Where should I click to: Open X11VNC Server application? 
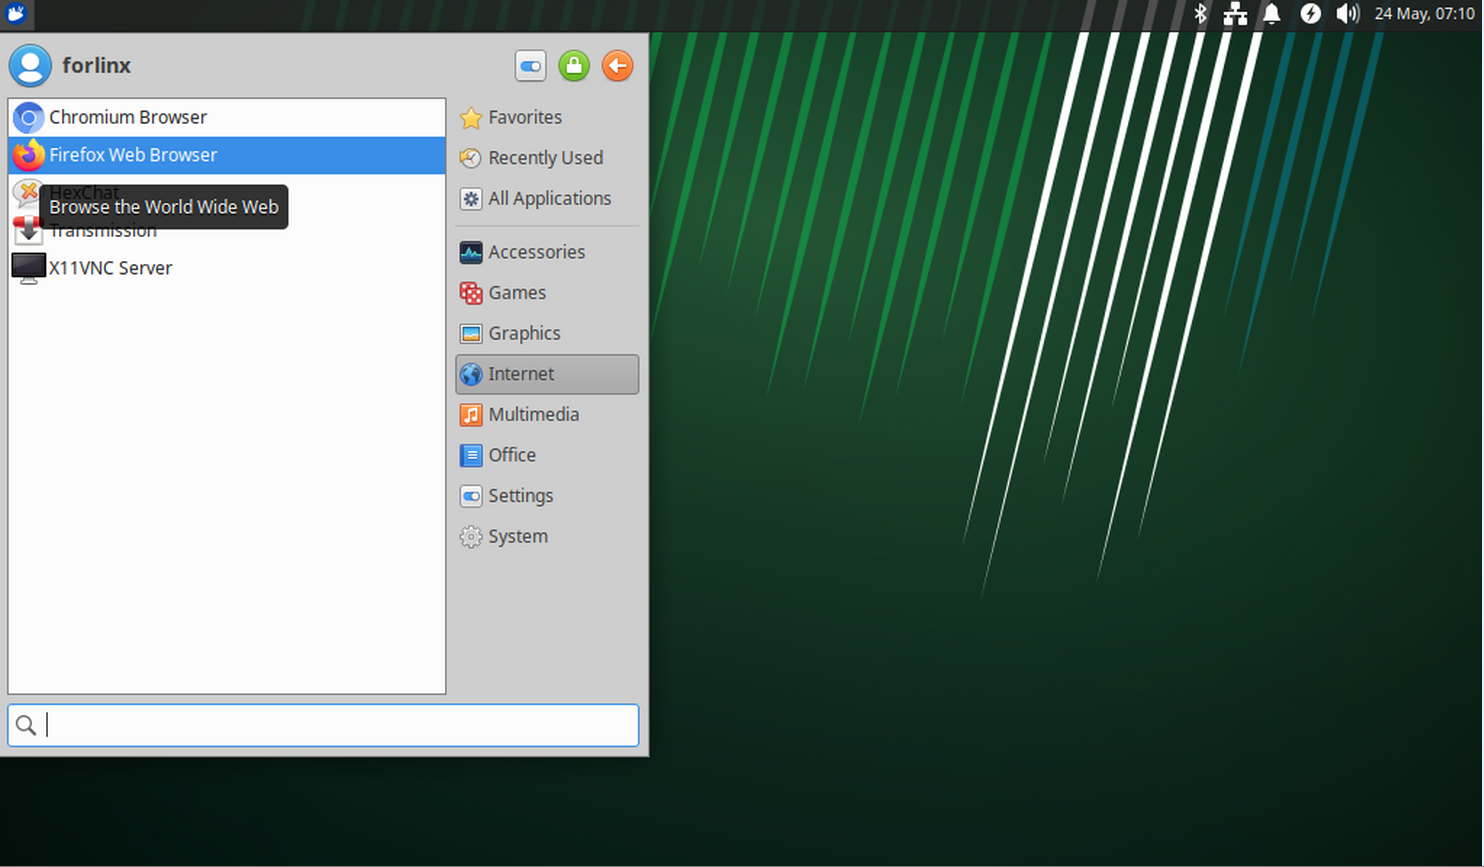point(227,268)
